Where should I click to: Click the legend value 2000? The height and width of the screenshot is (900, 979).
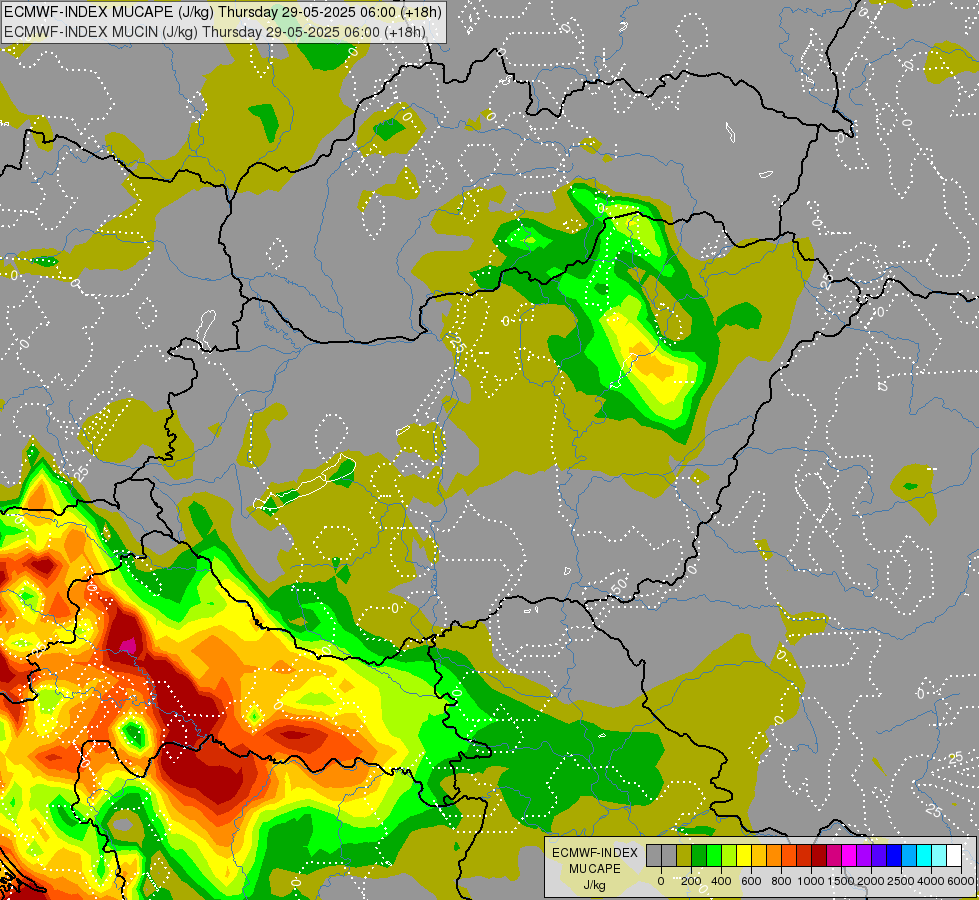point(871,881)
